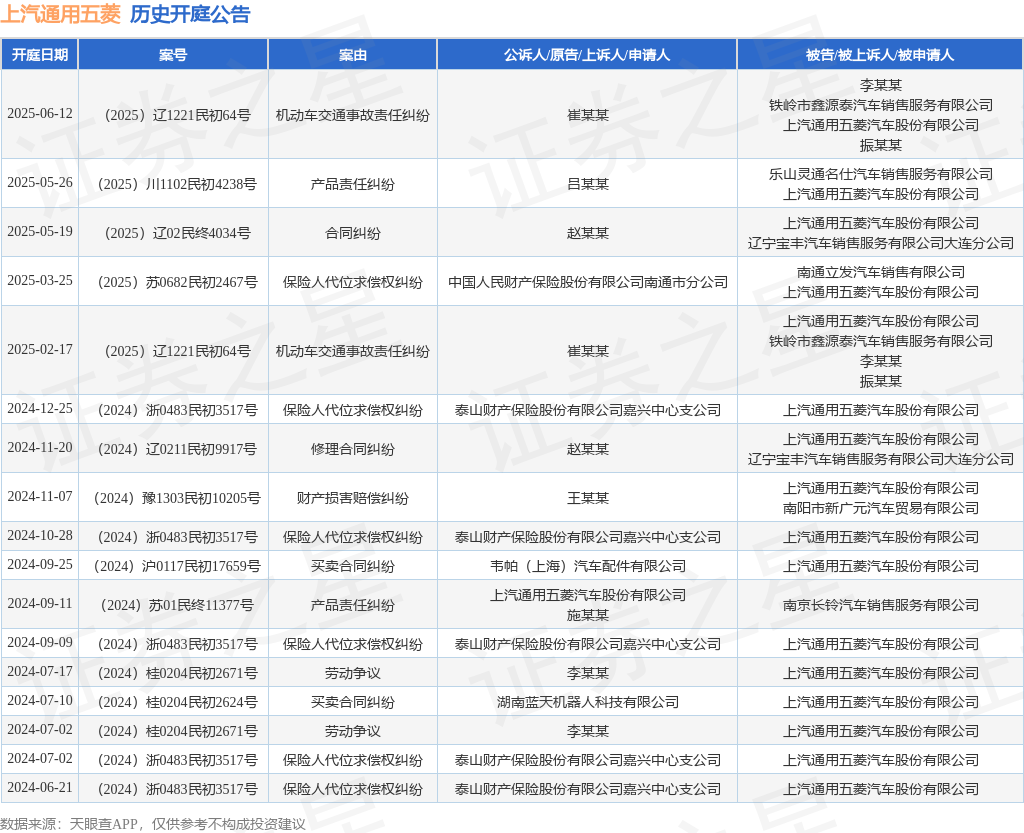The height and width of the screenshot is (833, 1024).
Task: Click case number (2025)辽02民终4034号
Action: pyautogui.click(x=176, y=233)
